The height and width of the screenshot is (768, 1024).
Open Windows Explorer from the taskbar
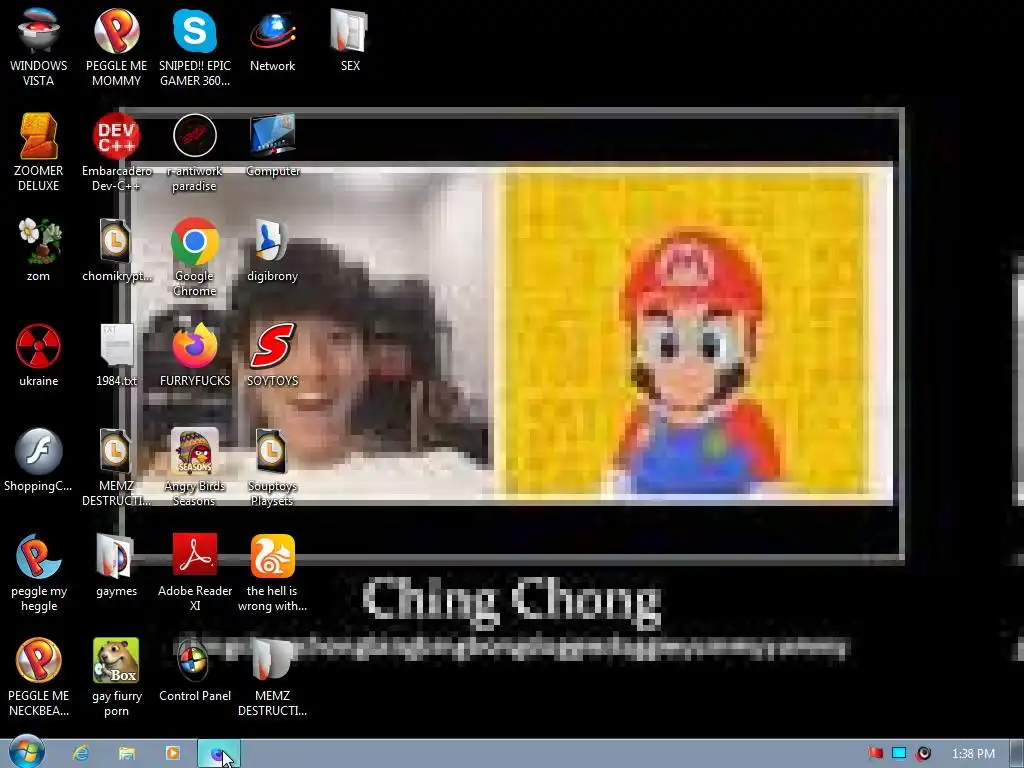[x=127, y=753]
